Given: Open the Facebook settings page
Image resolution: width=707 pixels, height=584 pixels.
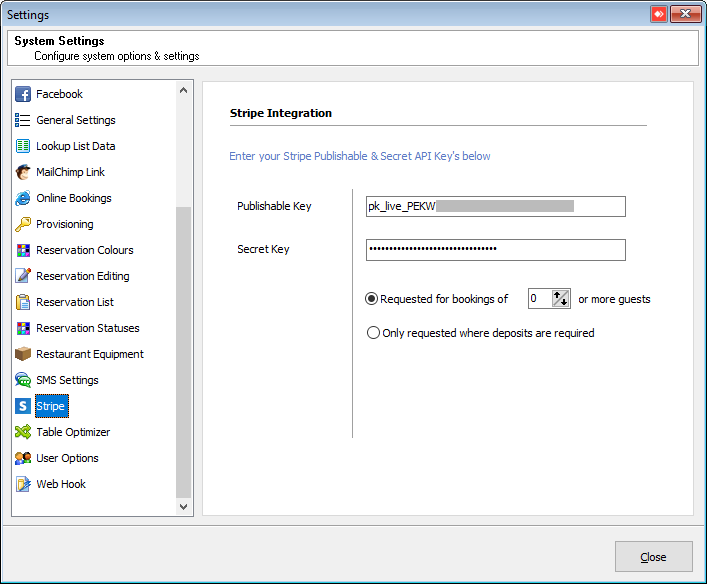Looking at the screenshot, I should pyautogui.click(x=59, y=94).
